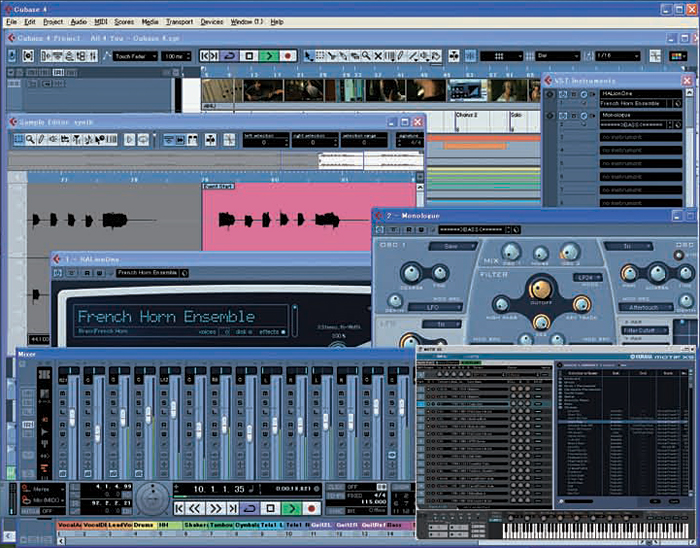The image size is (700, 548).
Task: Select the Draw pencil tool in project toolbar
Action: [401, 56]
